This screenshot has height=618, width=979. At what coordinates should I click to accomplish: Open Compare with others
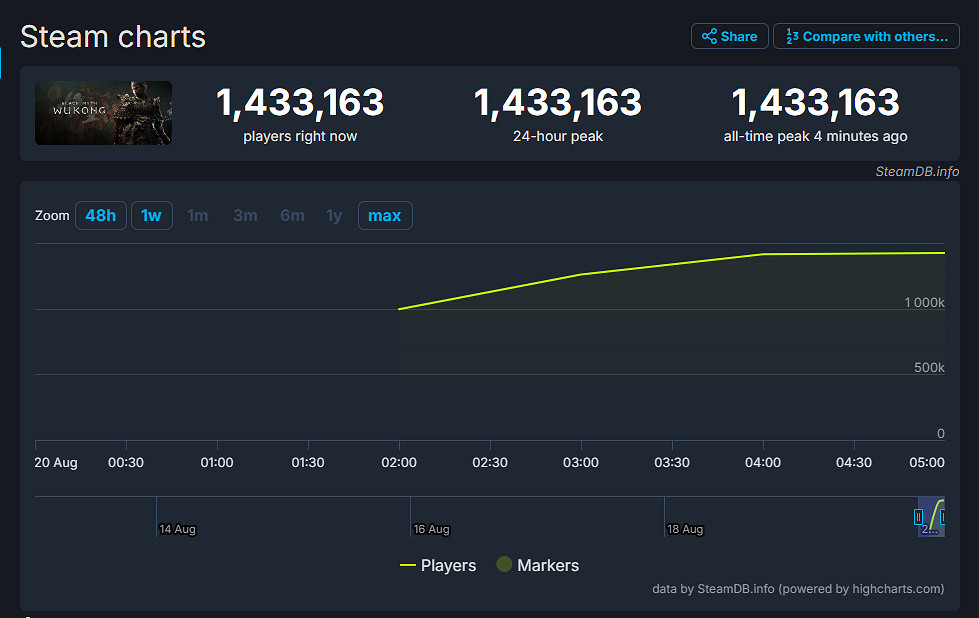[x=866, y=36]
